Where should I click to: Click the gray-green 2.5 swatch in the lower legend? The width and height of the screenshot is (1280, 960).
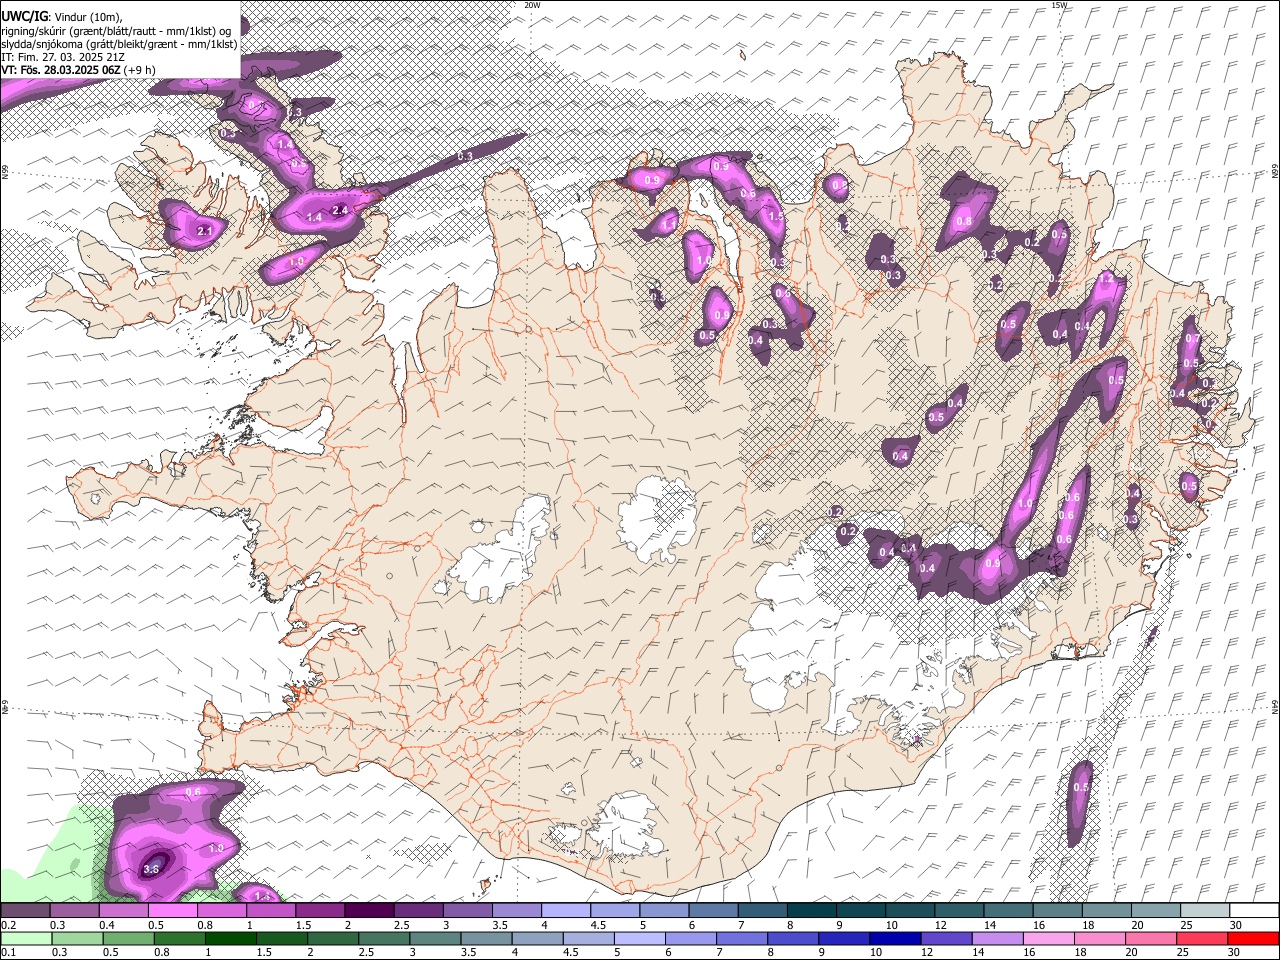[384, 938]
